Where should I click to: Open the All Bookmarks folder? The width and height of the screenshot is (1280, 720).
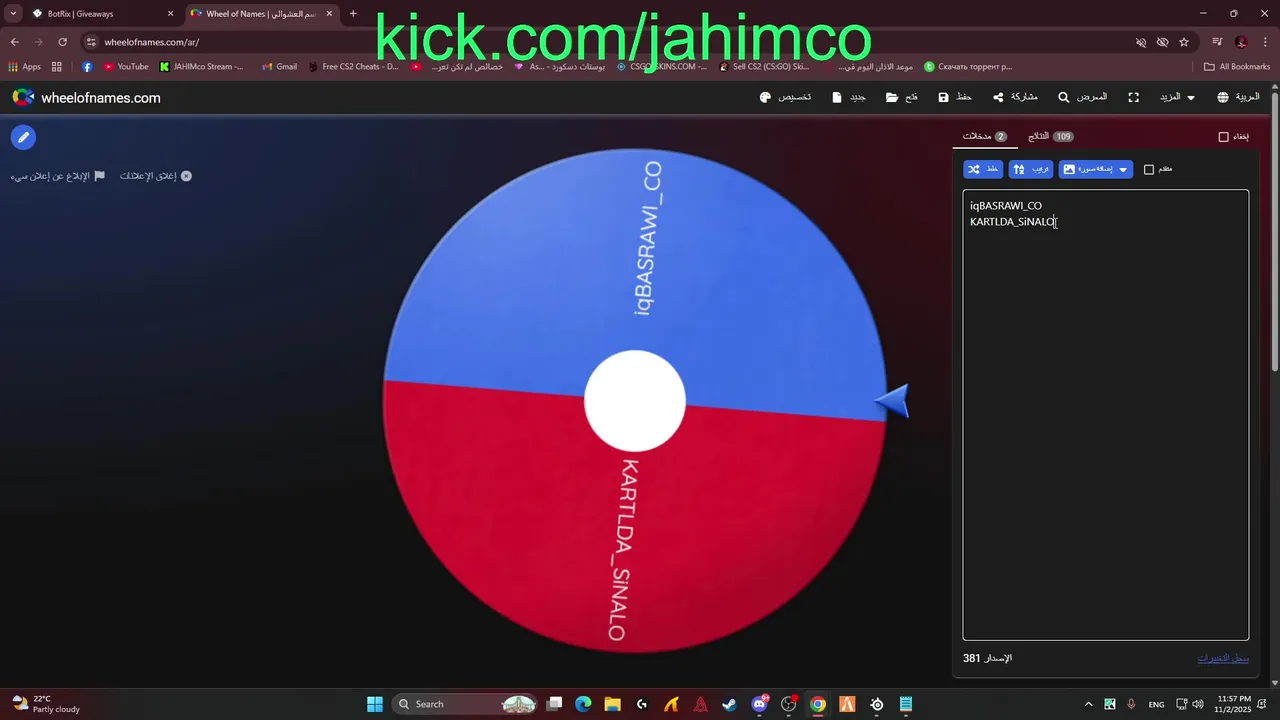(1237, 67)
